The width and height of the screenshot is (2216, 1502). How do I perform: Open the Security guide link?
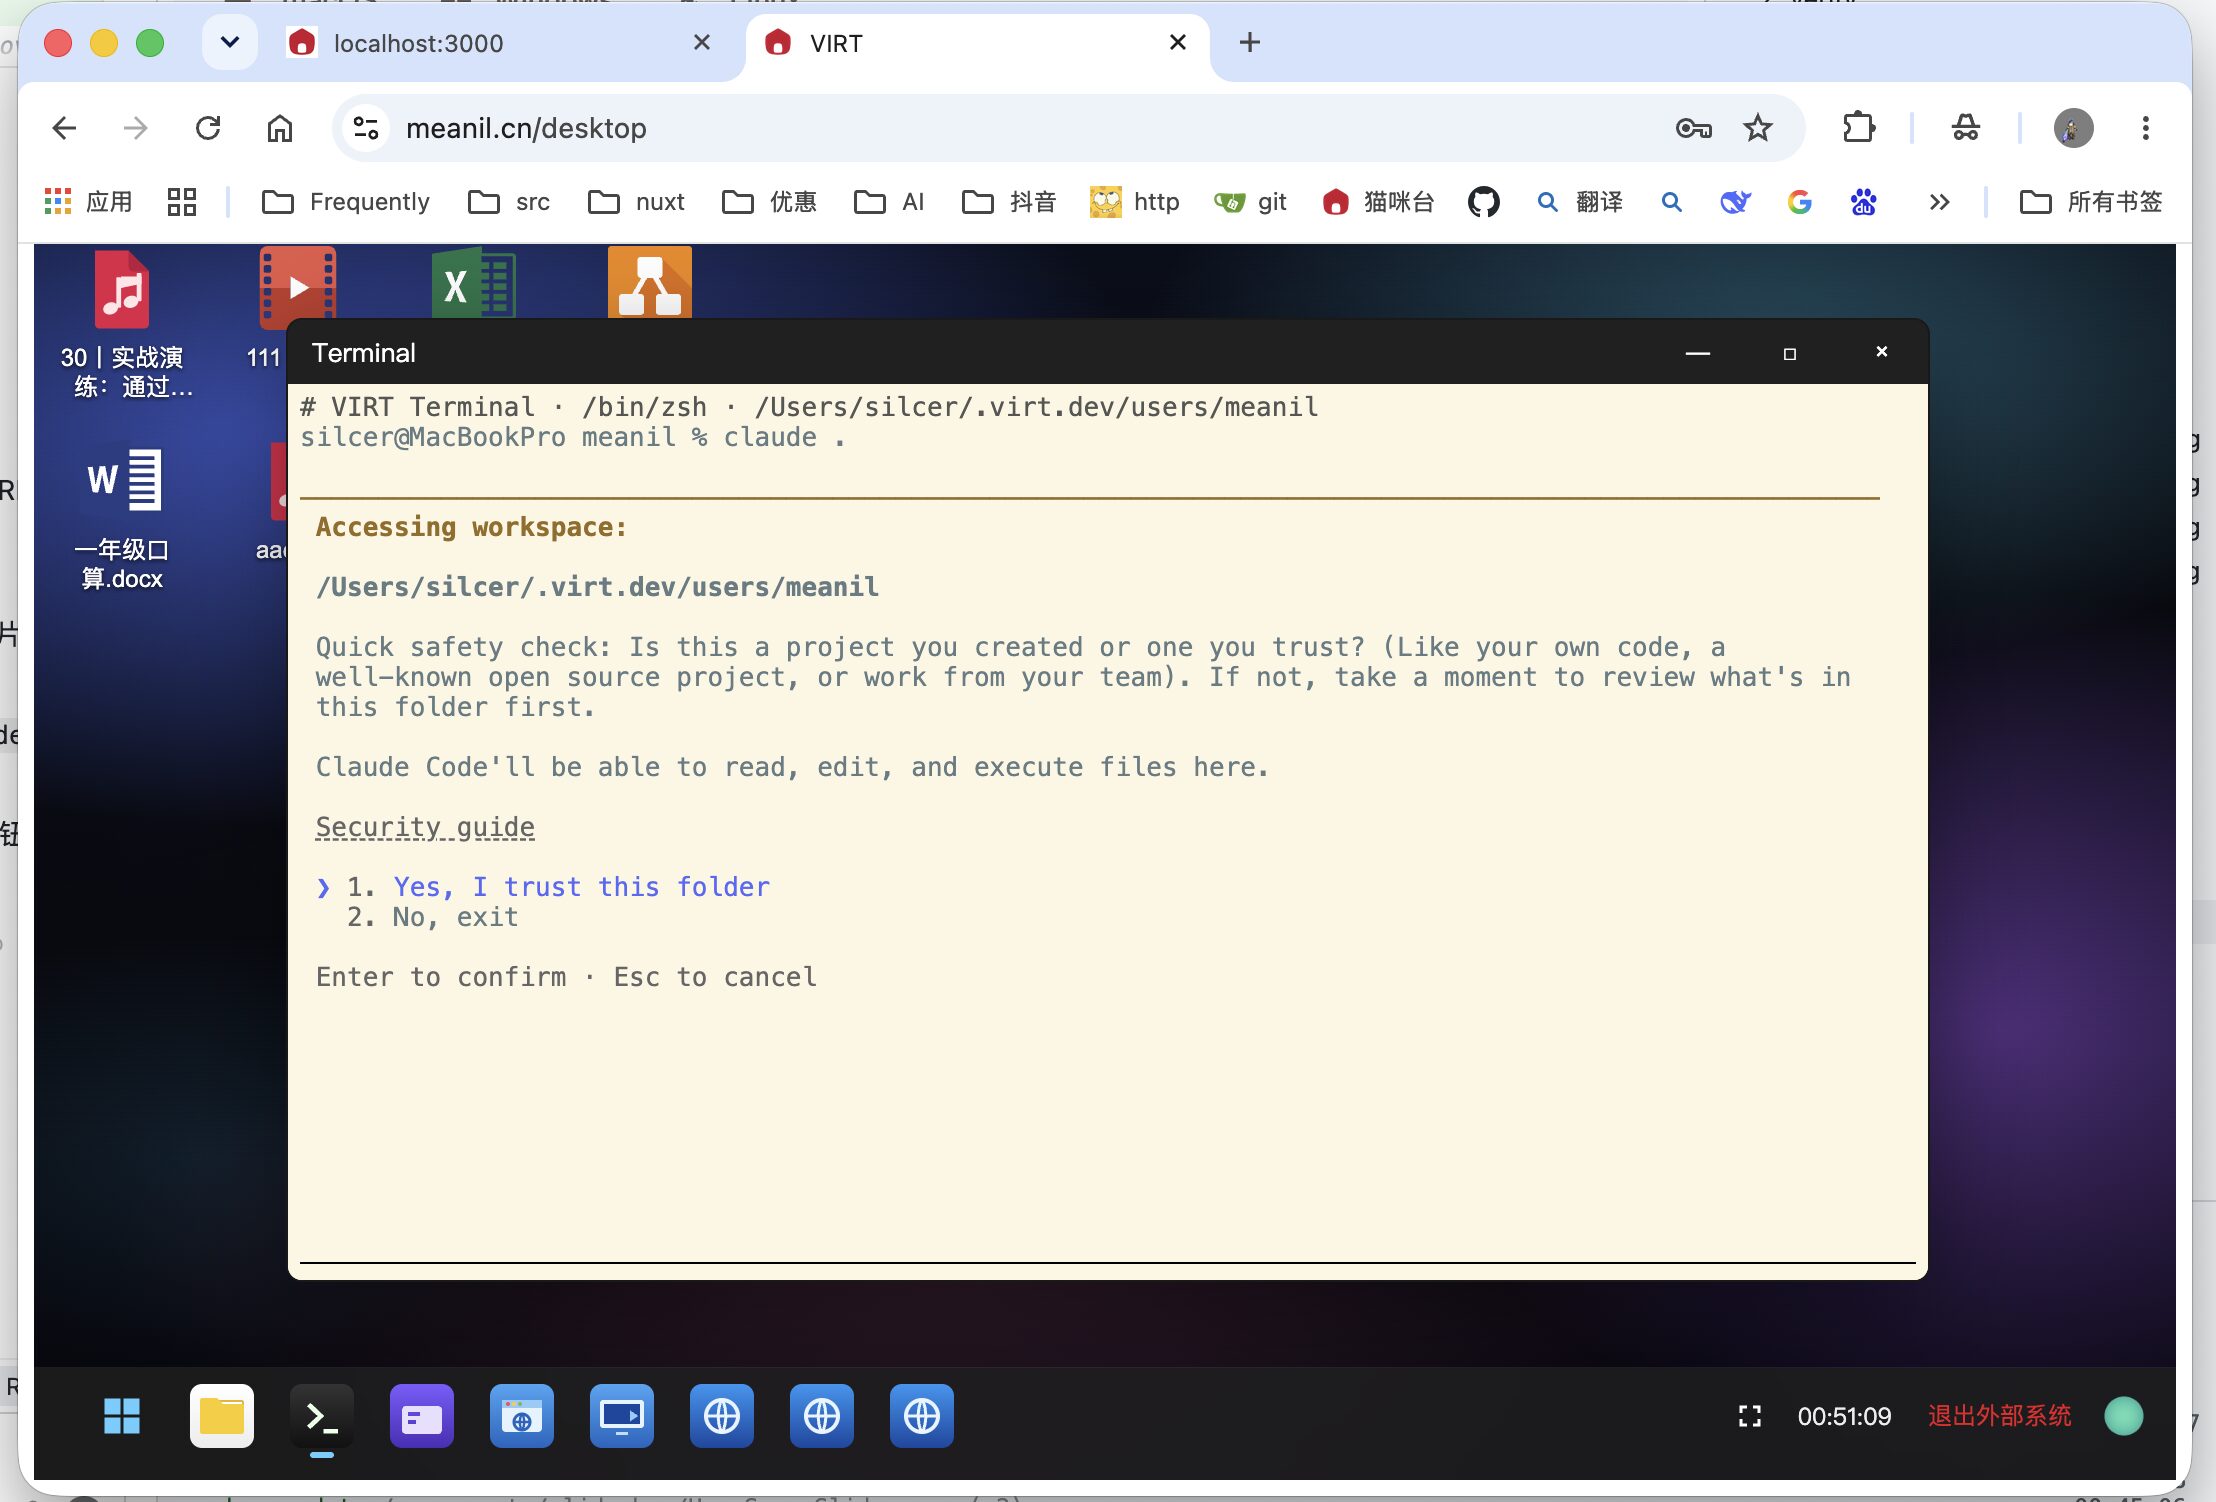tap(425, 827)
